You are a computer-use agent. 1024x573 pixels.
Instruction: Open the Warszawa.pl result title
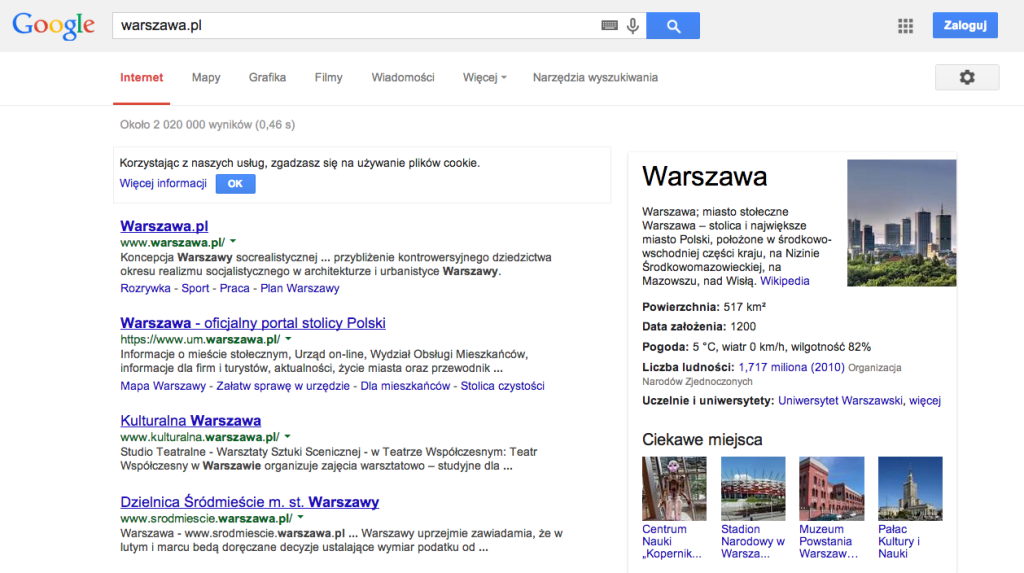164,226
